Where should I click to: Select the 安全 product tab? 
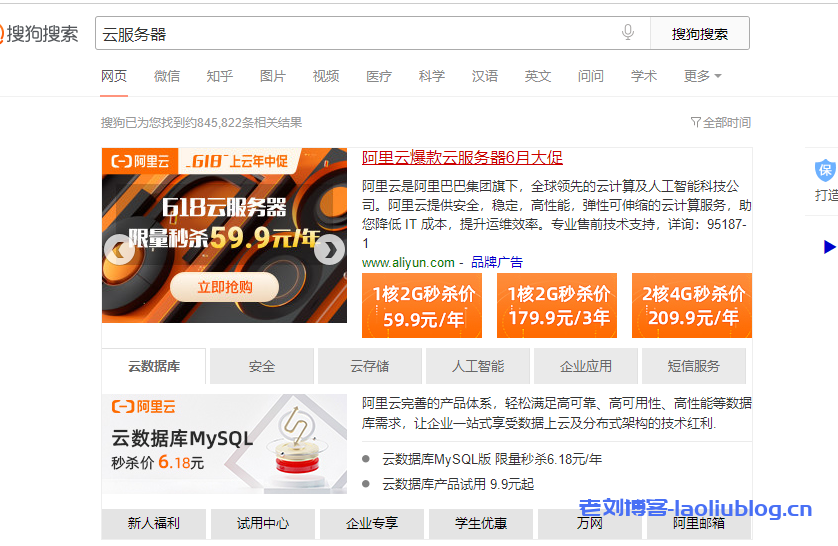click(262, 366)
